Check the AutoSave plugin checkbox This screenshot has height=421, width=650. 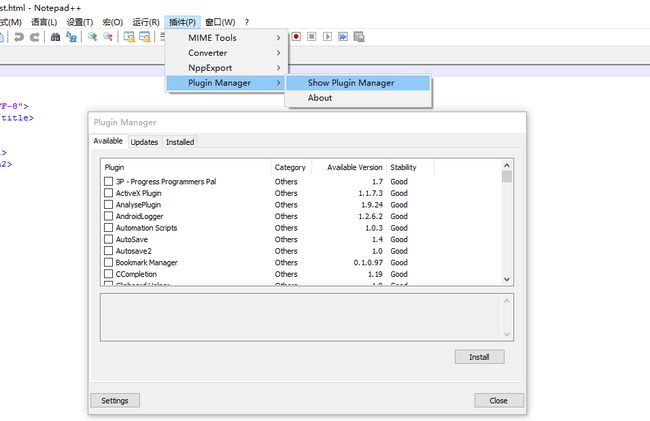[x=108, y=239]
